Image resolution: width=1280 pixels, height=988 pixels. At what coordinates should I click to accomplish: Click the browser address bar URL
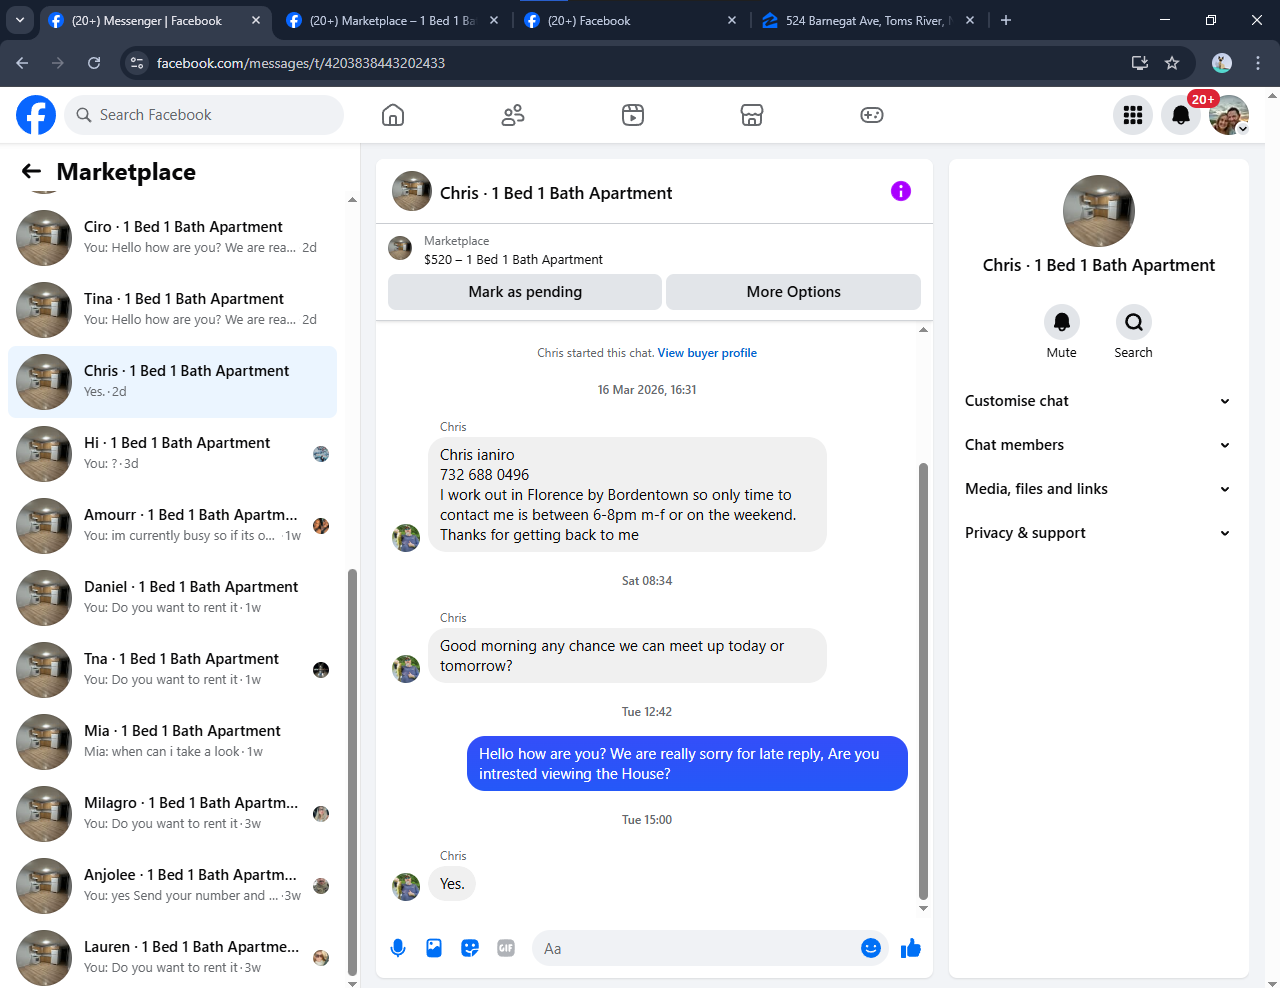(x=301, y=63)
